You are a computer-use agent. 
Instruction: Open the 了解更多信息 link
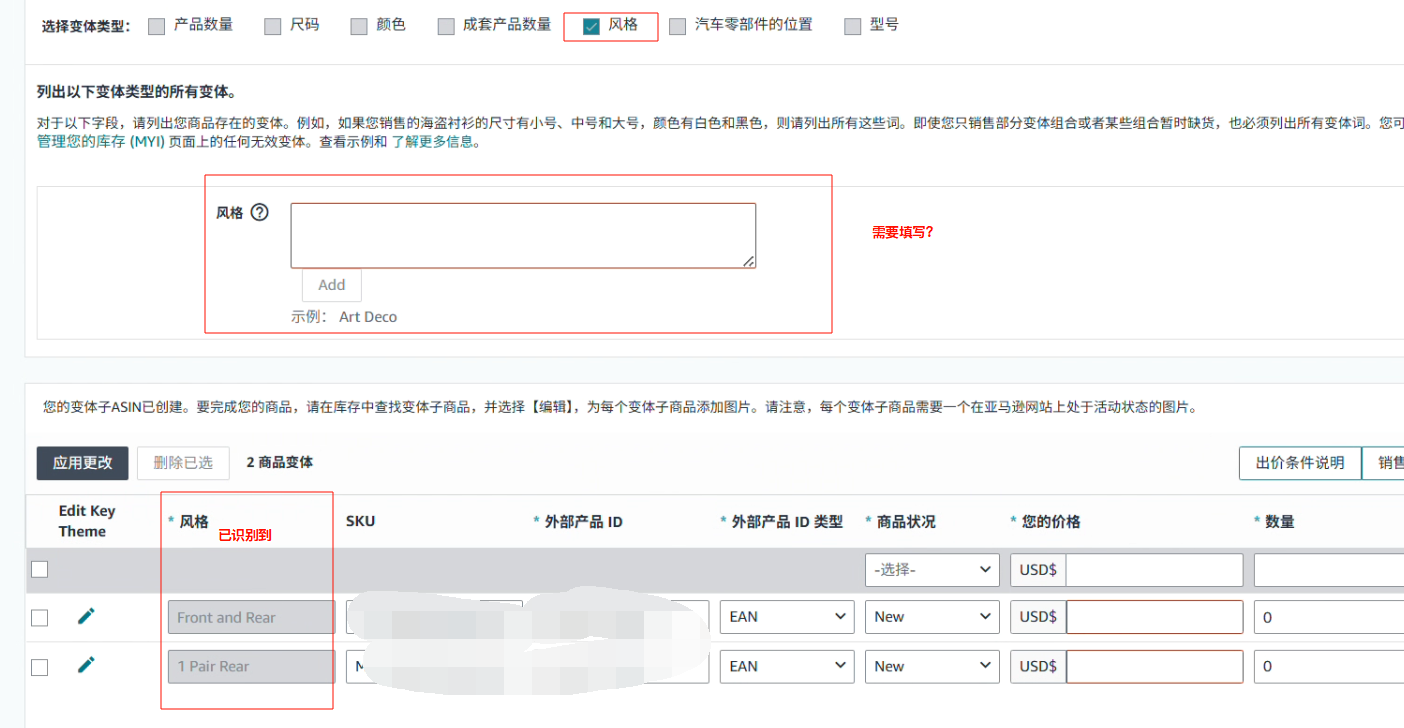pos(434,142)
